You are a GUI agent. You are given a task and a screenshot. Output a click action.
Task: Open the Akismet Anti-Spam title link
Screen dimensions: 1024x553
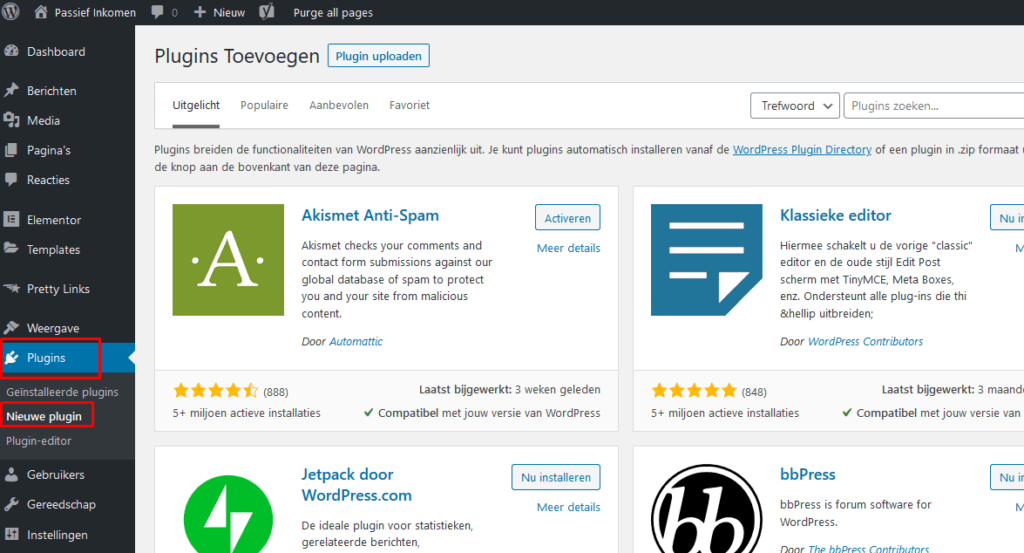click(370, 215)
